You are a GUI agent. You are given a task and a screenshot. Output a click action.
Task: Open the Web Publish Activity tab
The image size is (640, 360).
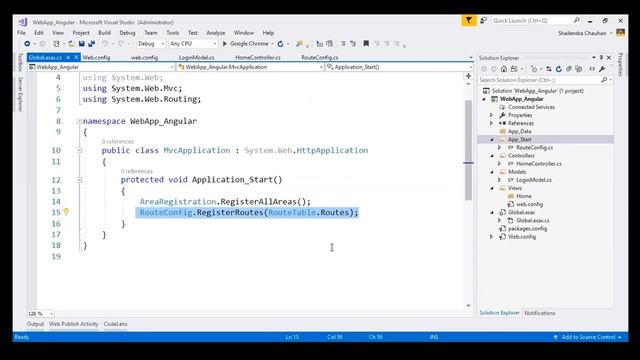[x=74, y=324]
